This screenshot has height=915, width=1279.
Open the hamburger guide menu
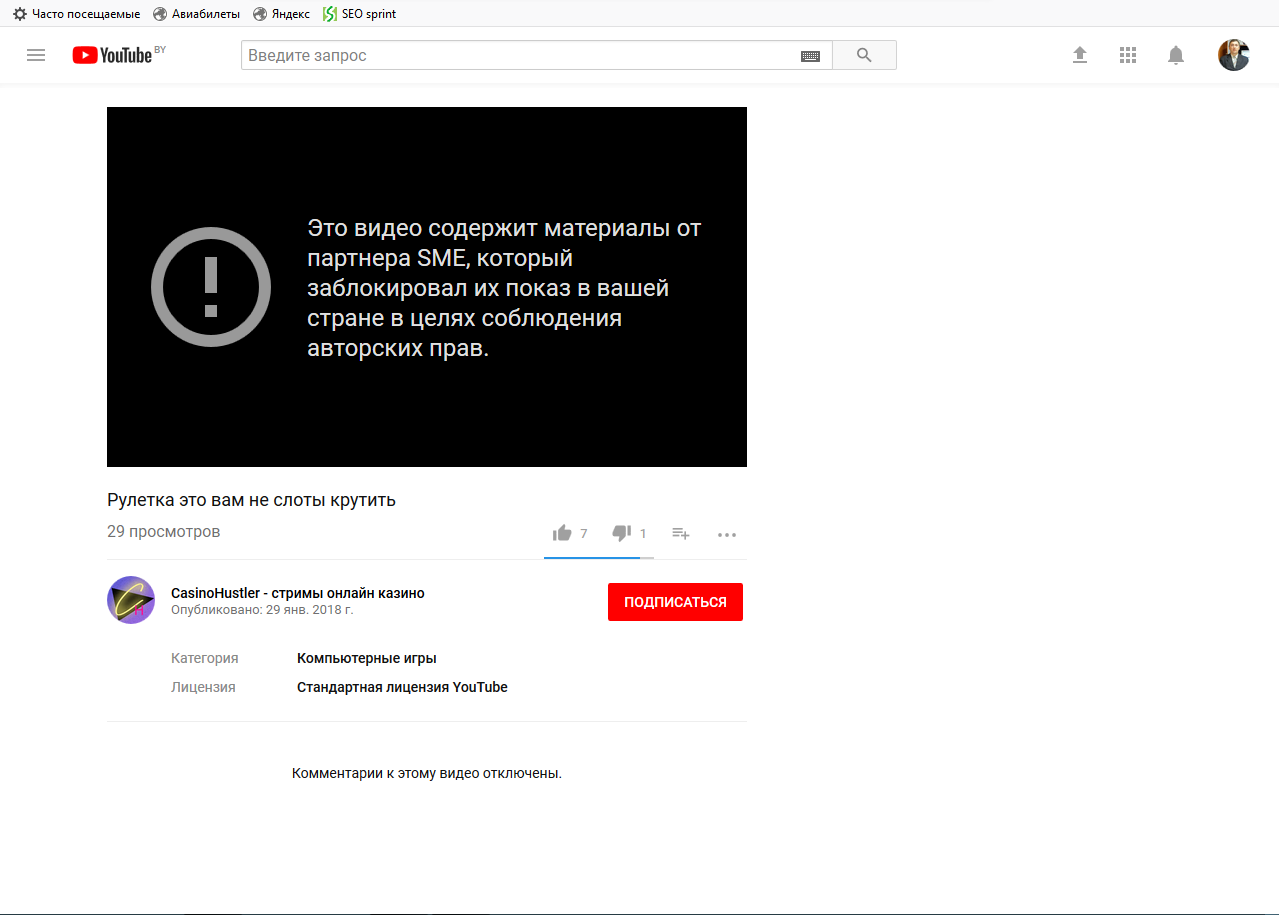(36, 55)
